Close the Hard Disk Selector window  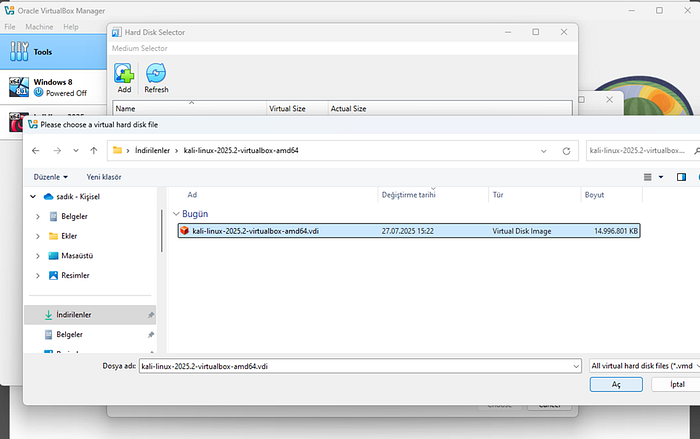(x=564, y=32)
